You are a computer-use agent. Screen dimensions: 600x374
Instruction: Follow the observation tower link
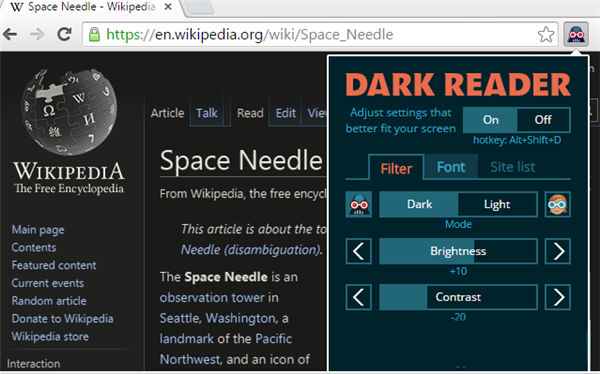pyautogui.click(x=212, y=297)
